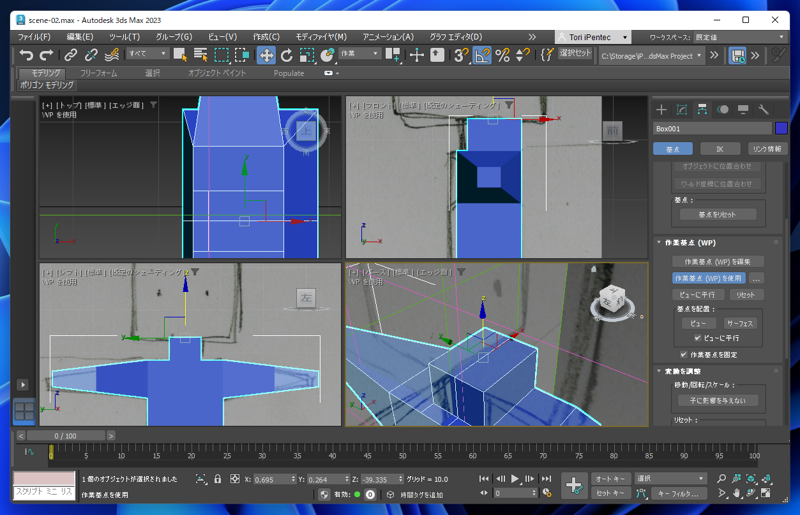Select the Link objects chain icon
800x515 pixels.
[70, 55]
